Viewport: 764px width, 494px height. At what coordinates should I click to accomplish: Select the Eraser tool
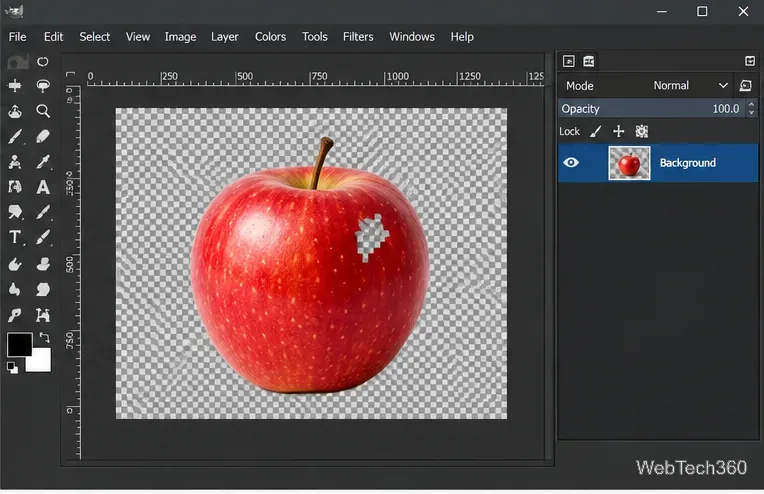coord(43,137)
